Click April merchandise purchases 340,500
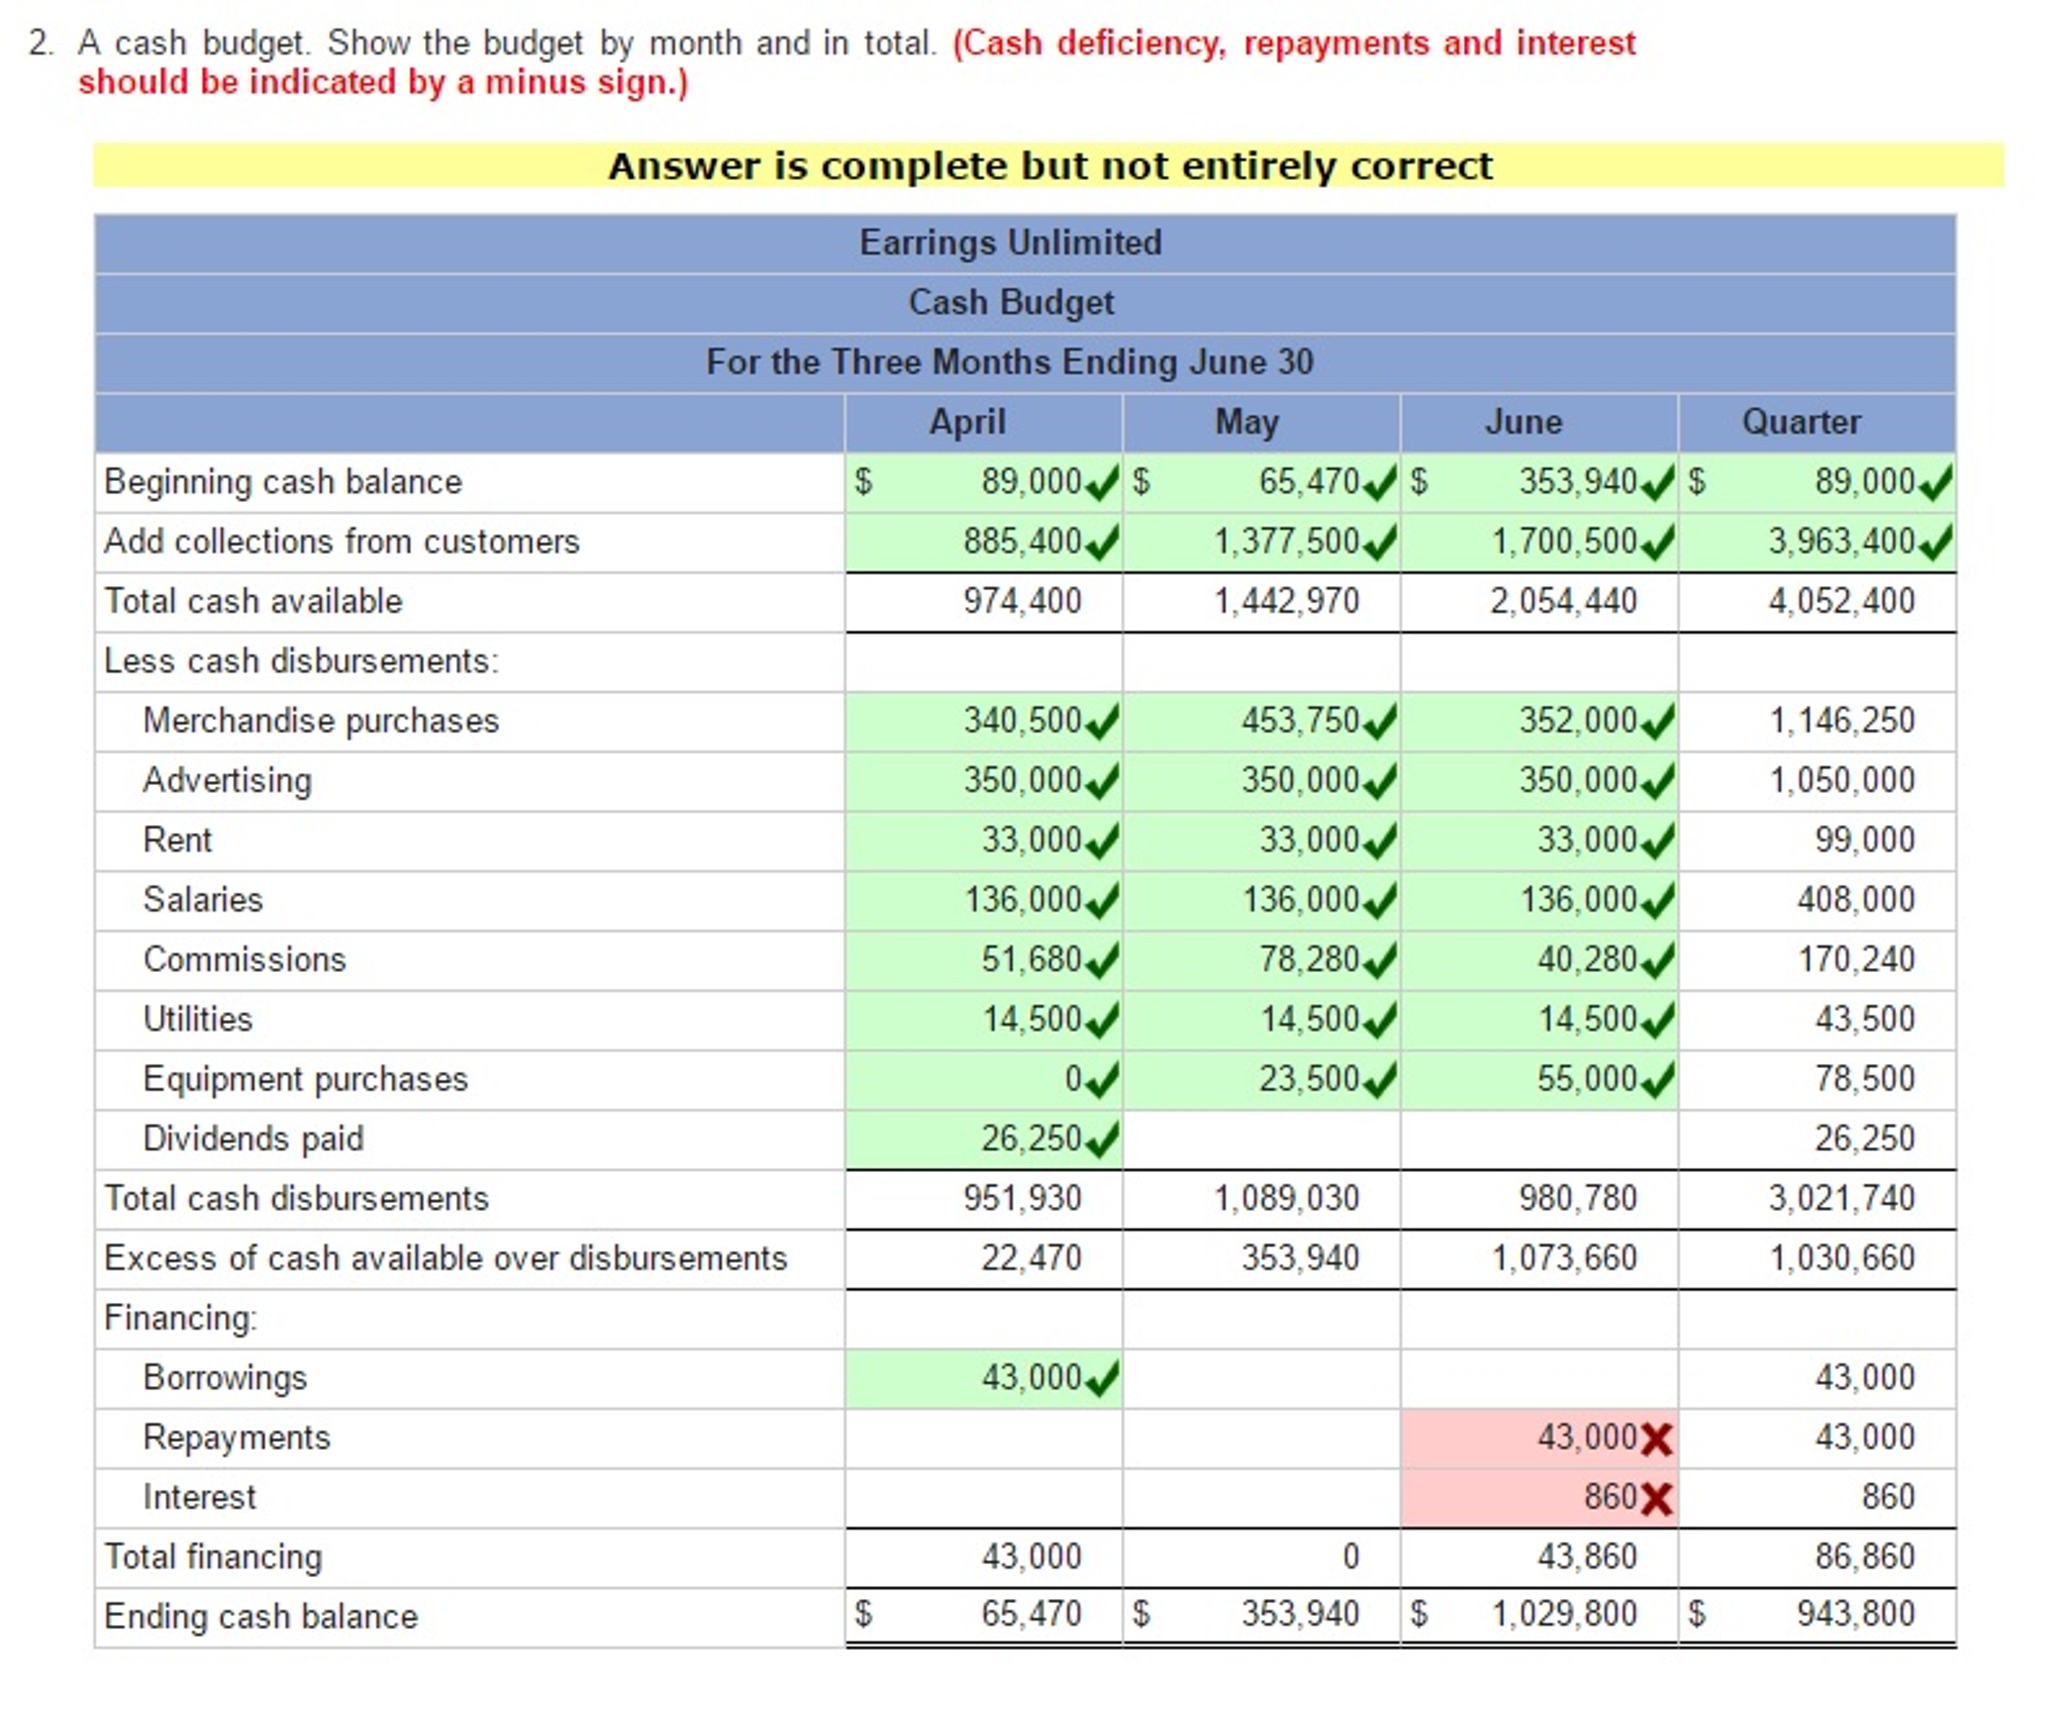 pyautogui.click(x=982, y=721)
